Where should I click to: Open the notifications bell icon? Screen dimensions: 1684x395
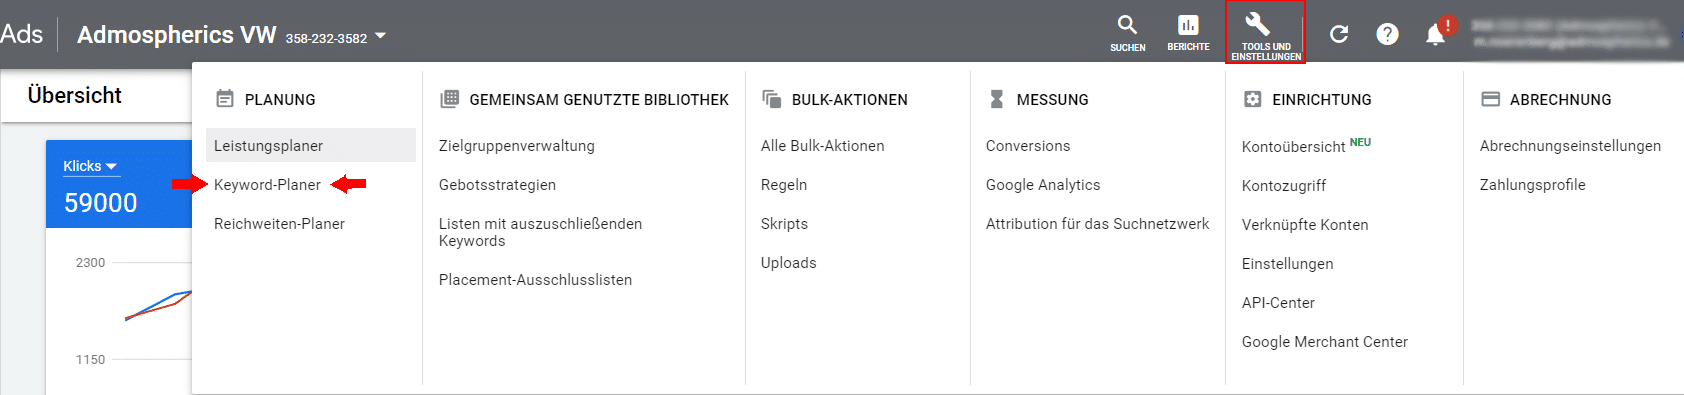point(1436,34)
